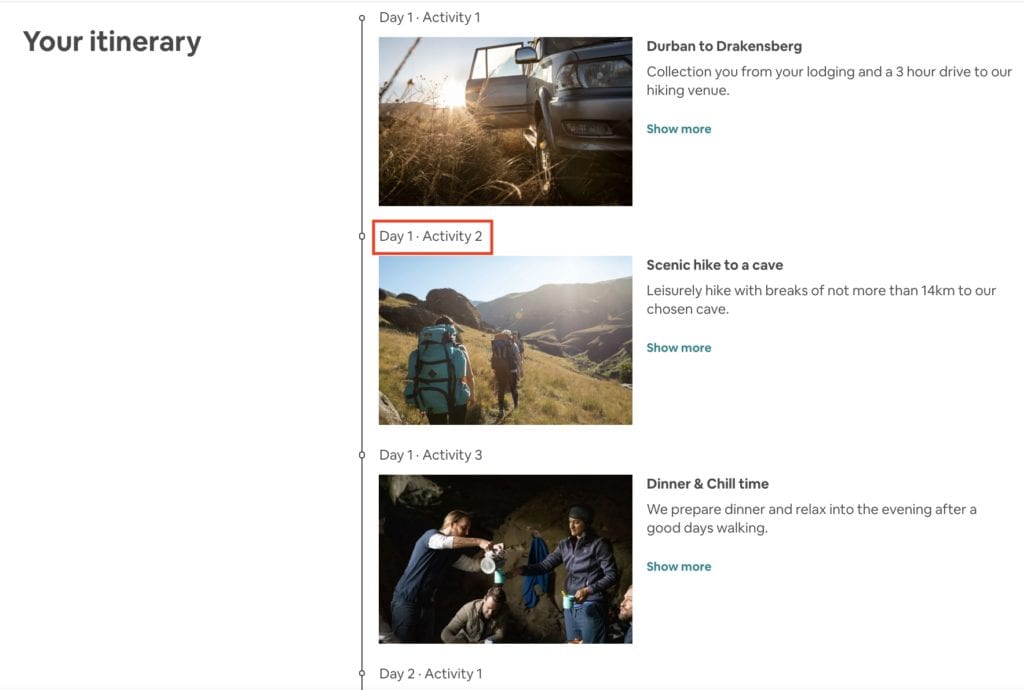The image size is (1024, 690).
Task: View the 4x4 vehicle photo for Day 1 Activity 1
Action: tap(505, 121)
